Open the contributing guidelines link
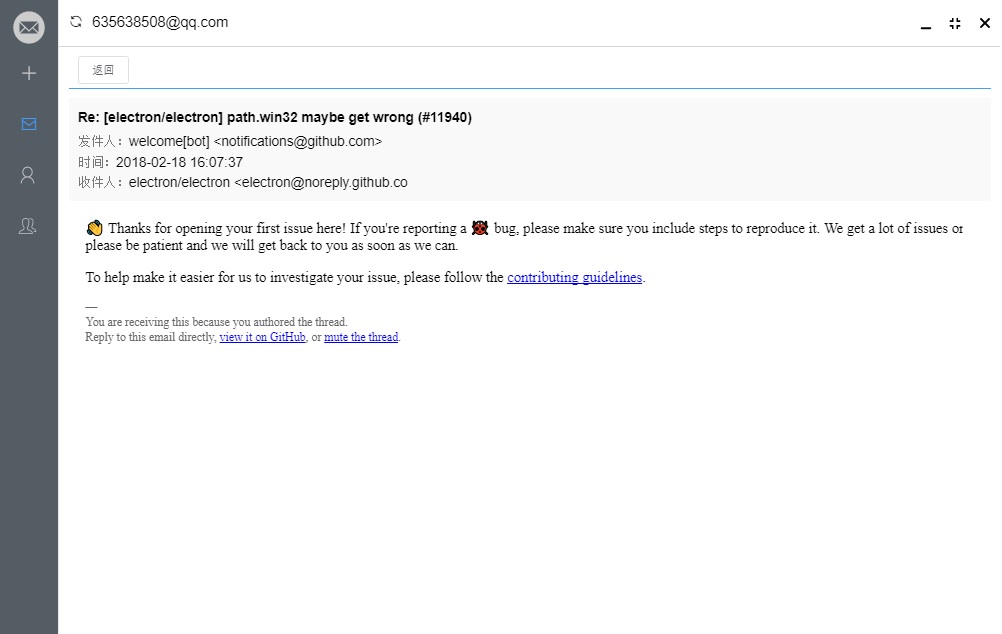This screenshot has width=1002, height=634. [x=574, y=277]
